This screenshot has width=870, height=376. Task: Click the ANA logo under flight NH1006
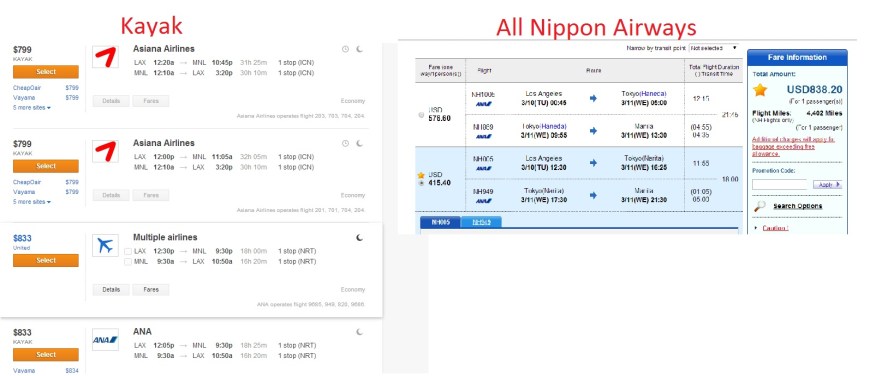(483, 104)
